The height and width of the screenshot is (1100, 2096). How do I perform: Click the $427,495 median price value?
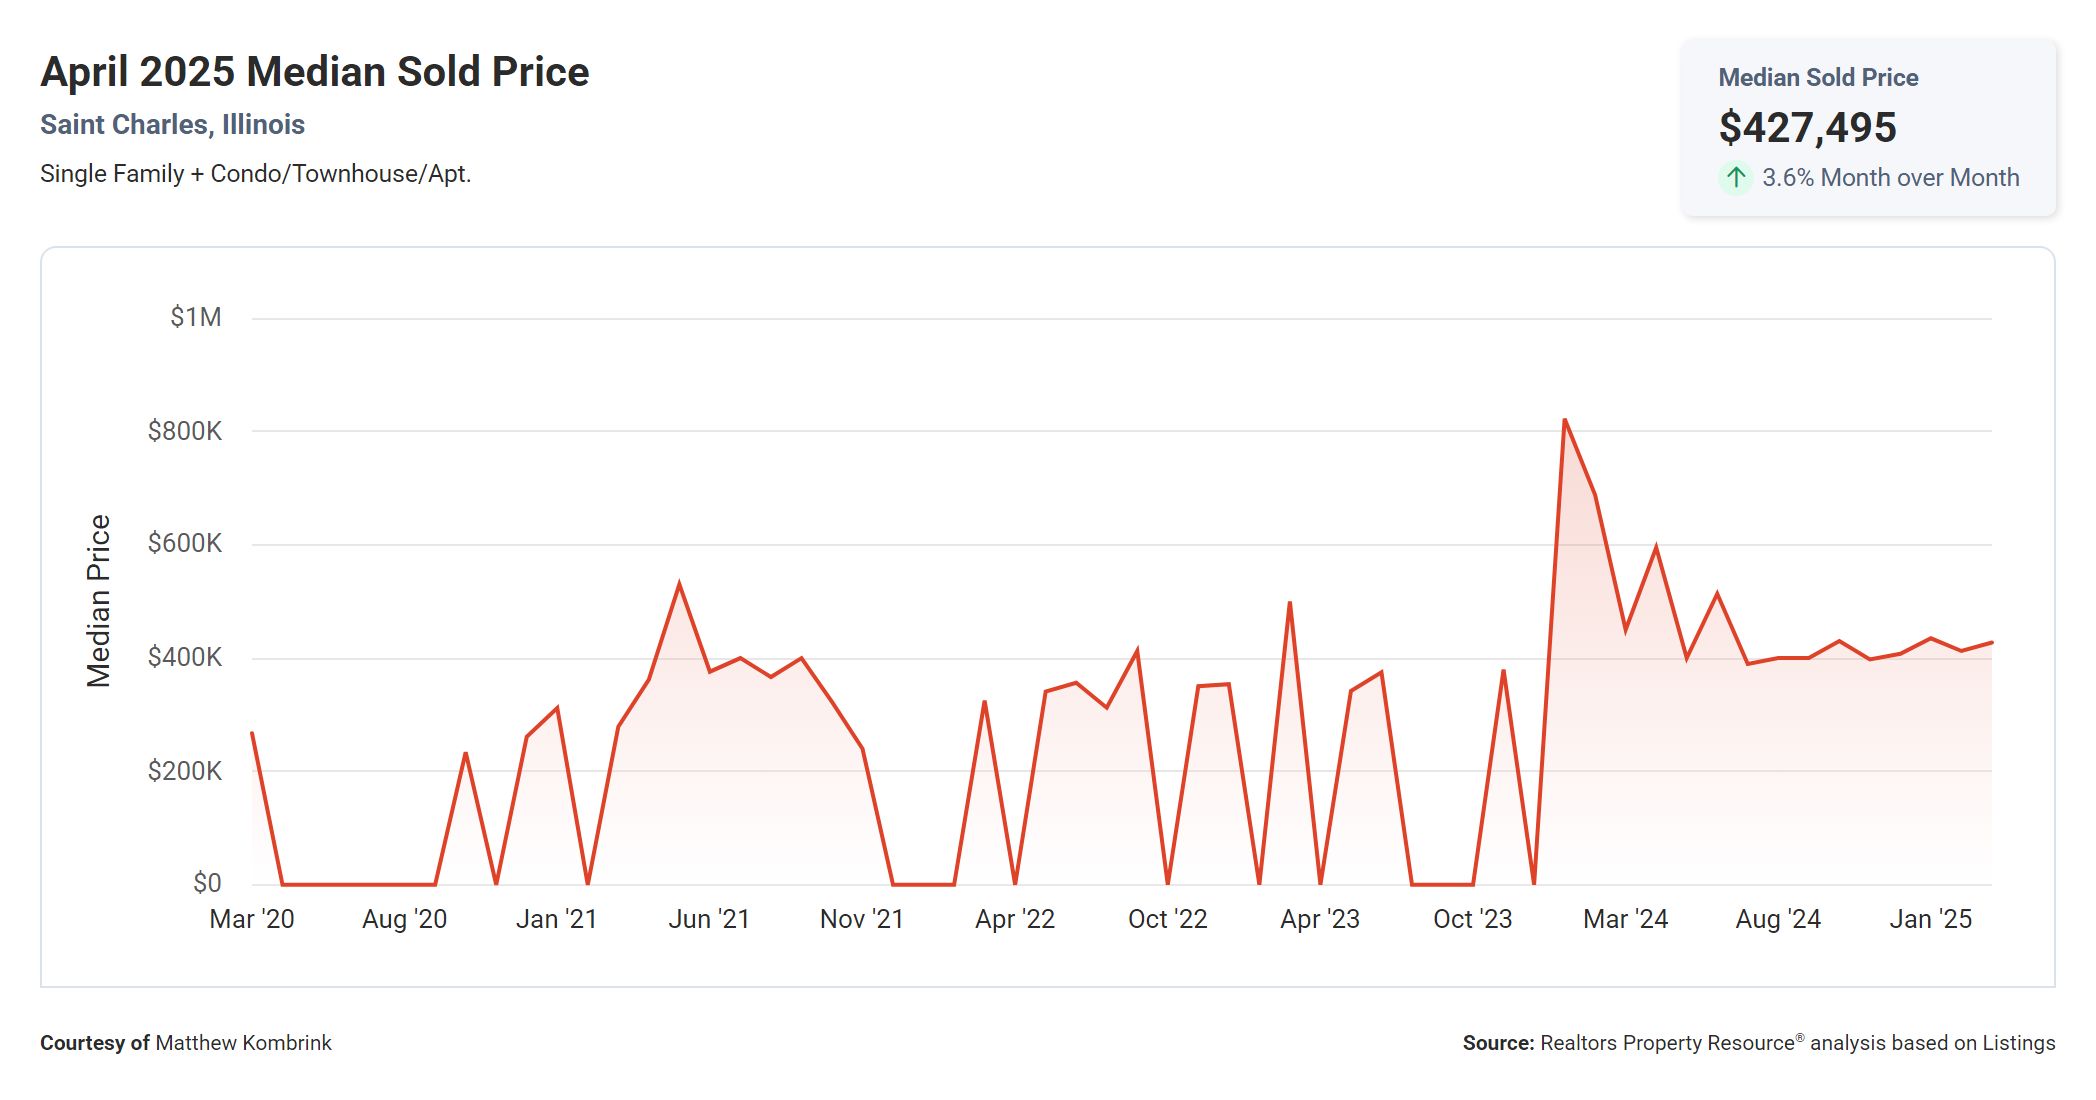(x=1807, y=127)
